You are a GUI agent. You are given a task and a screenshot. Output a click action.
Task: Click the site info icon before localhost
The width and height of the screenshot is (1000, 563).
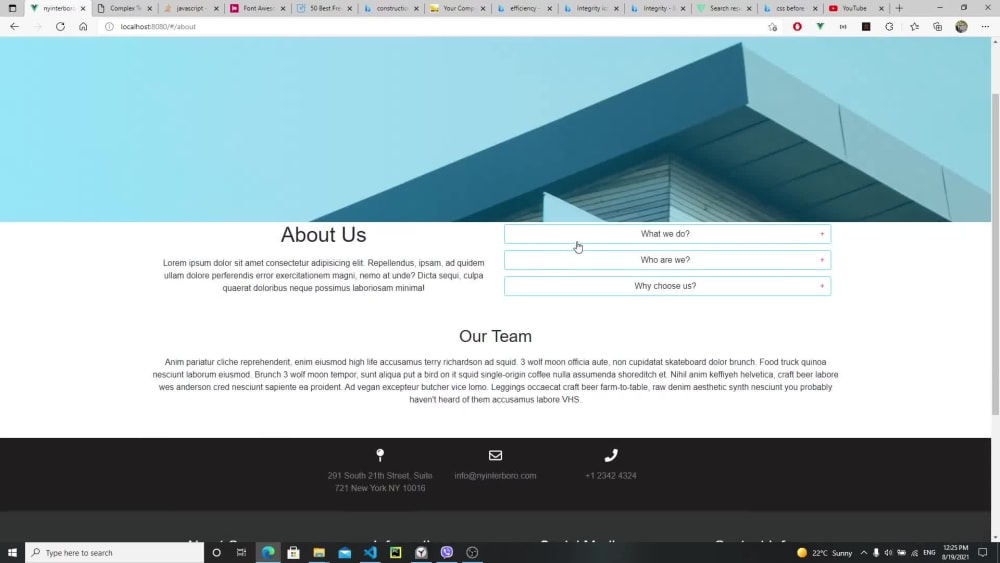[x=109, y=27]
